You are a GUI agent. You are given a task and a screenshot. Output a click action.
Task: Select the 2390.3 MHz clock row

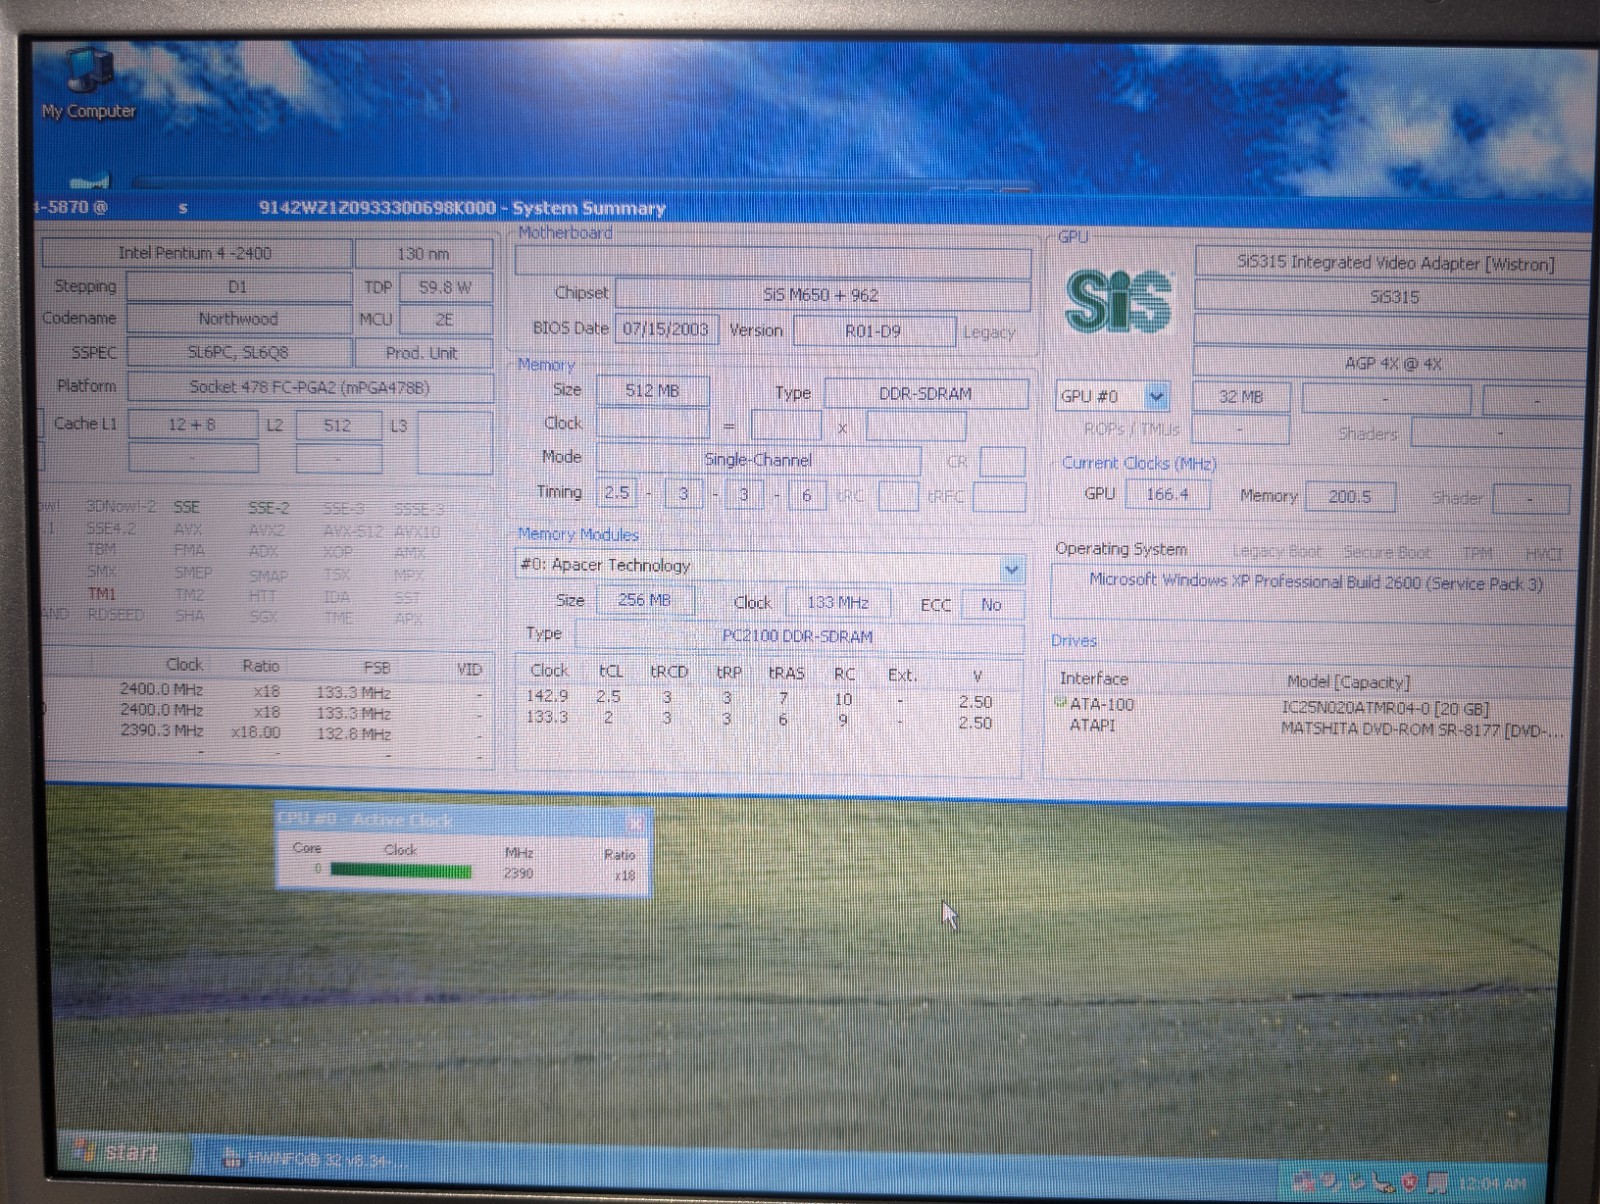(265, 732)
